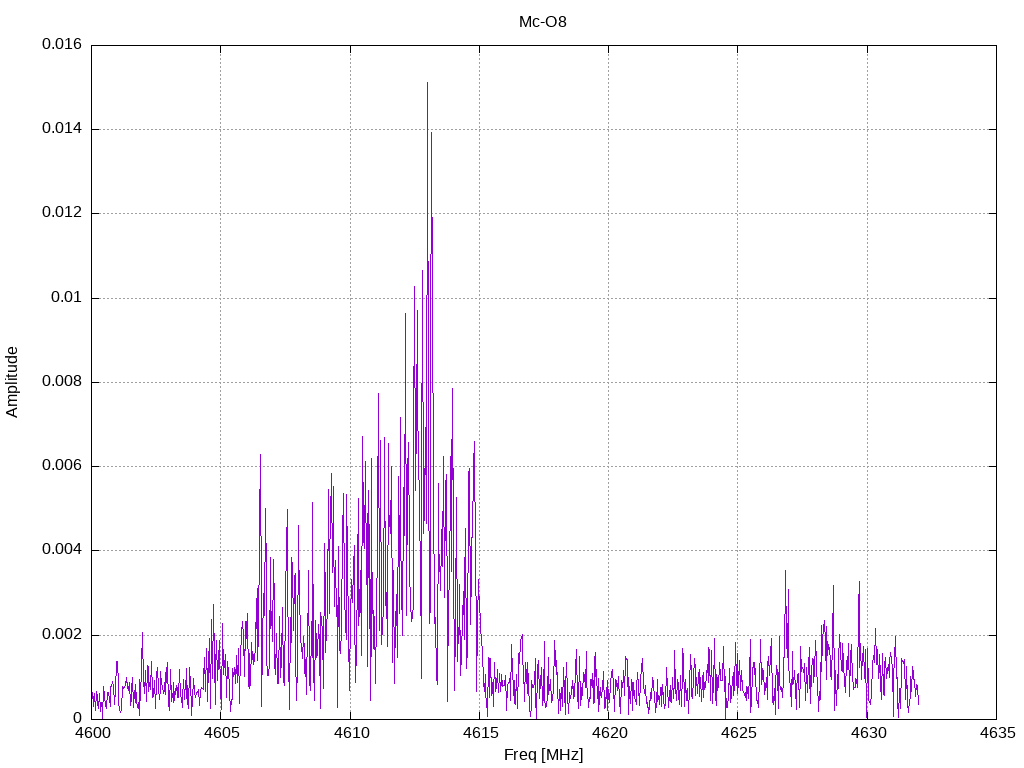Click the 4605 x-axis tick label

coord(220,733)
